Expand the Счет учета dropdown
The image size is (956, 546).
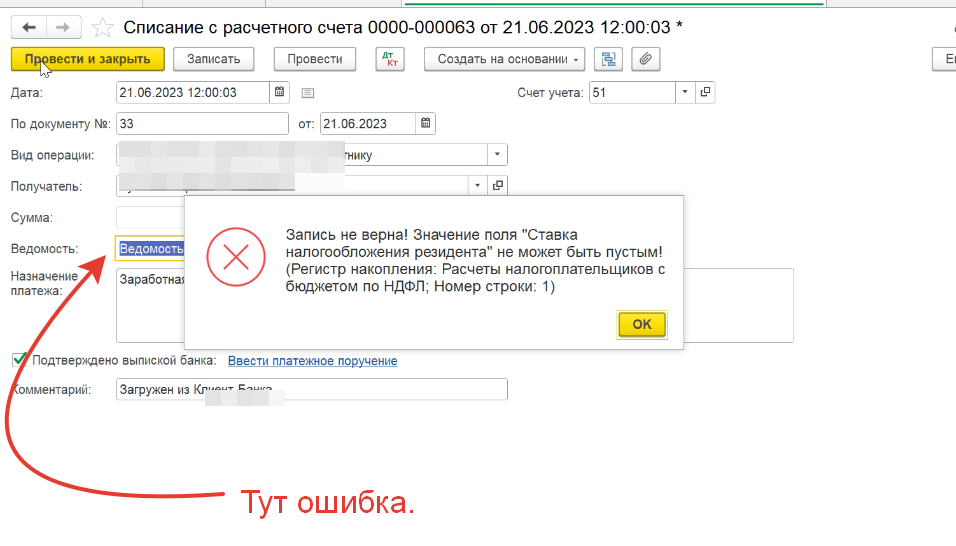(685, 93)
